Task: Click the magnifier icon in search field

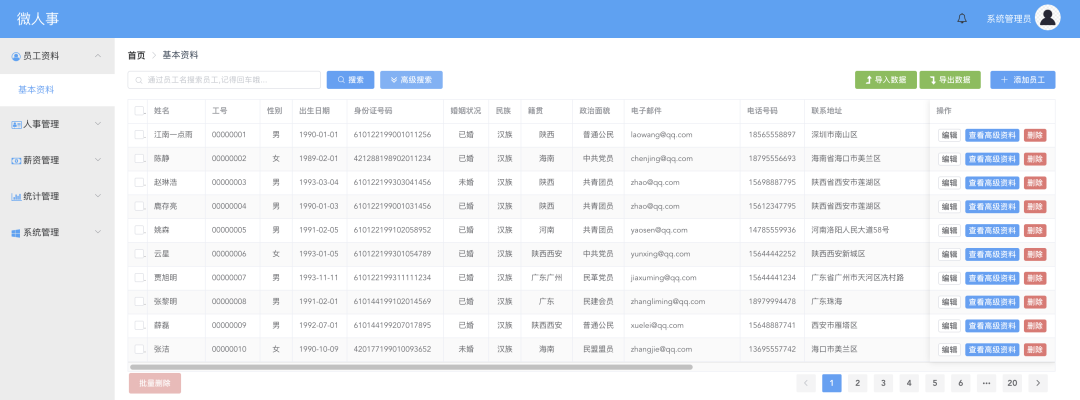Action: pyautogui.click(x=139, y=80)
